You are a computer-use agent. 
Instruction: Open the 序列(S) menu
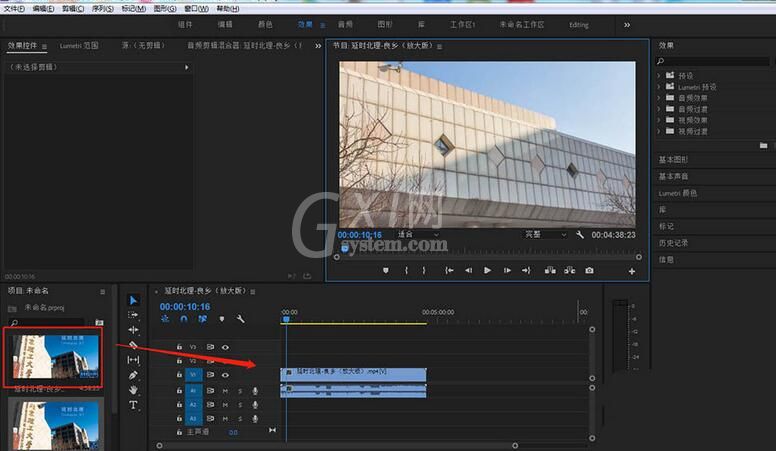tap(102, 8)
